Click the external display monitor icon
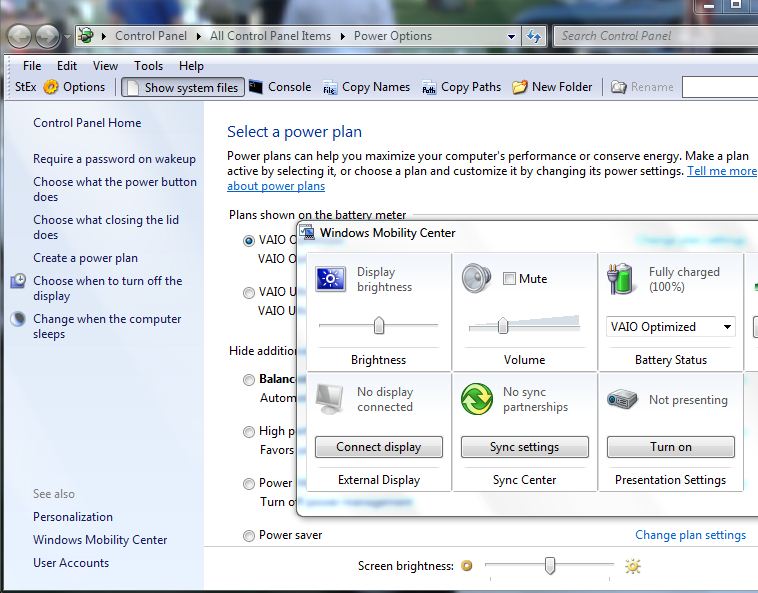758x593 pixels. click(330, 399)
